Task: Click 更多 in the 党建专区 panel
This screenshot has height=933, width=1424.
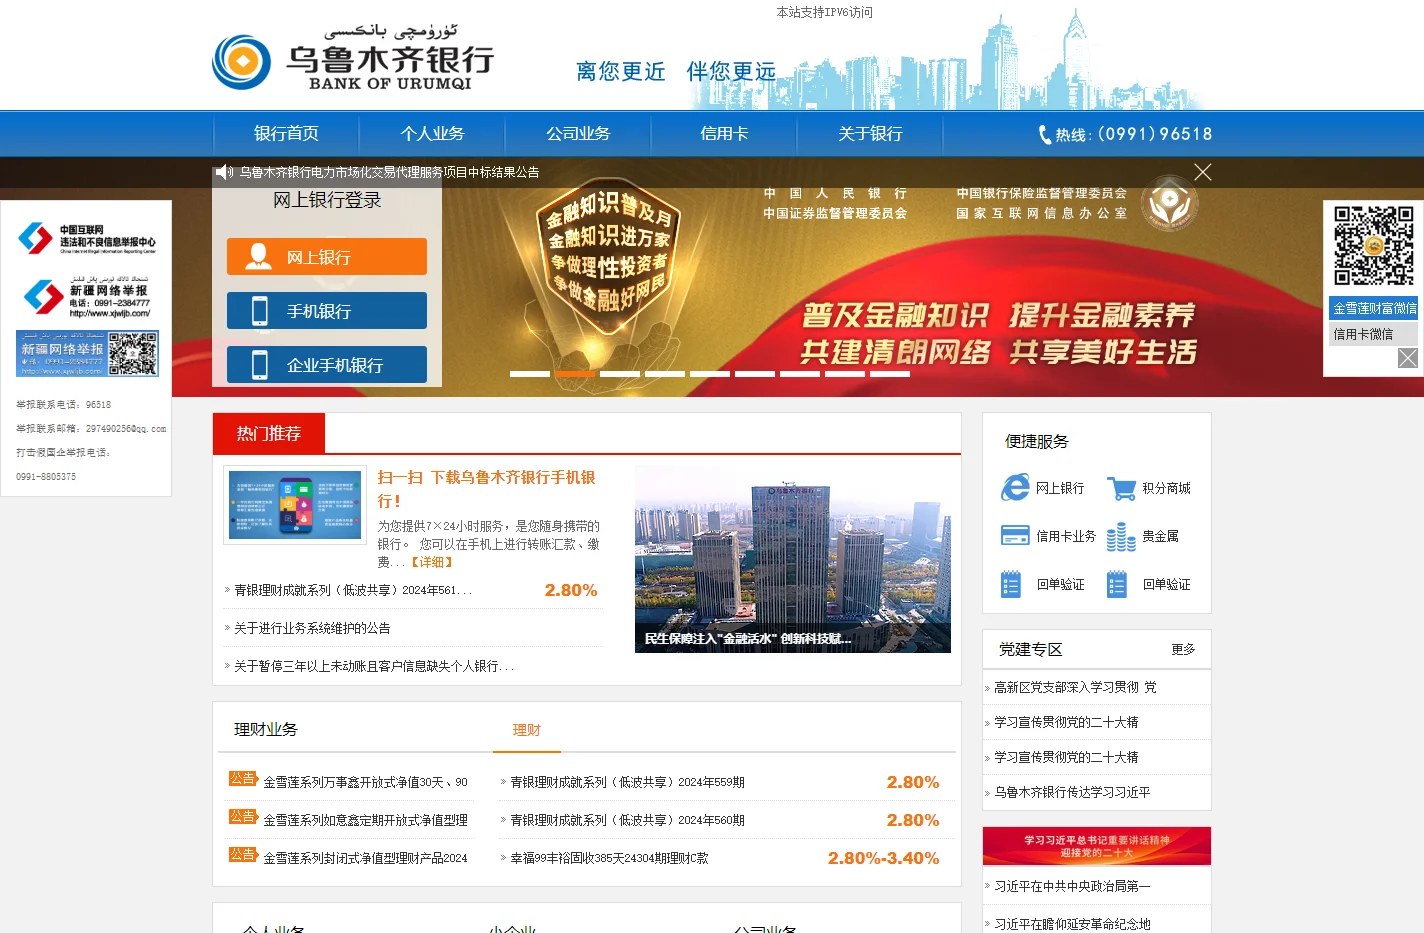Action: pos(1183,649)
